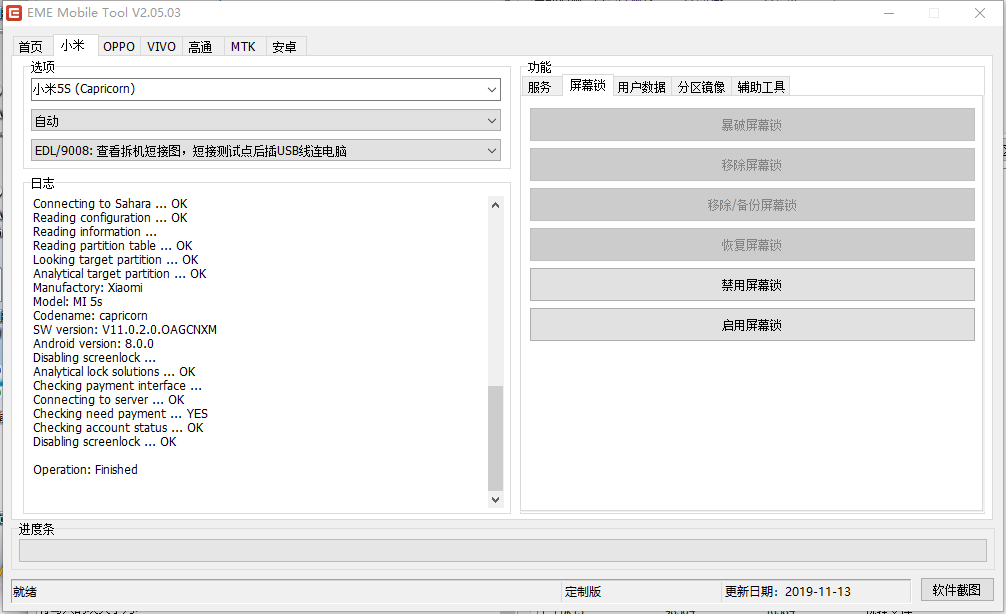The height and width of the screenshot is (614, 1006).
Task: Click the 软件截图 button
Action: tap(957, 590)
